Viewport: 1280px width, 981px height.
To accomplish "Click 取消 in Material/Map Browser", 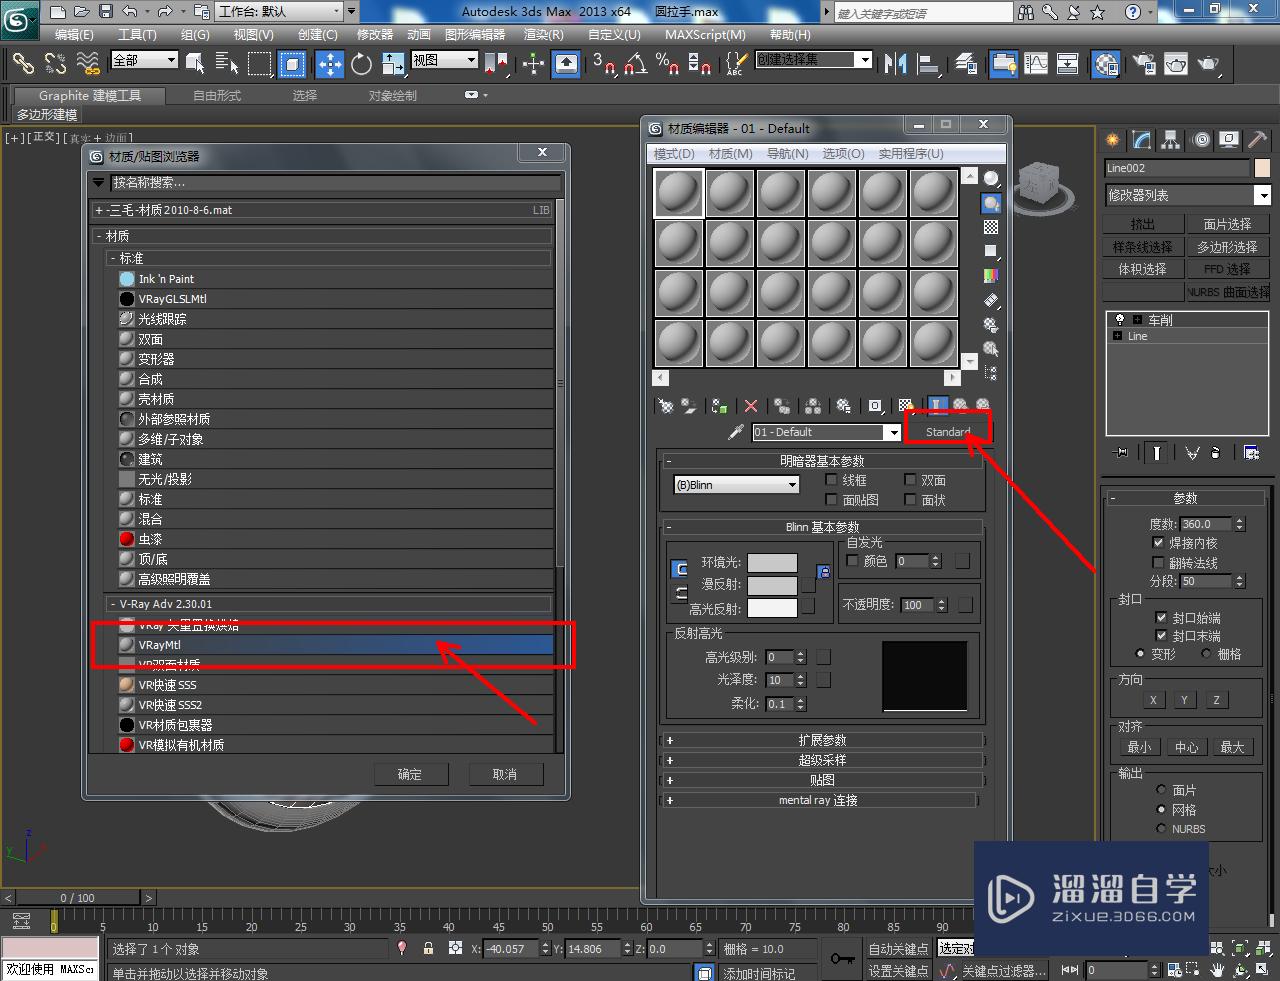I will [x=505, y=774].
